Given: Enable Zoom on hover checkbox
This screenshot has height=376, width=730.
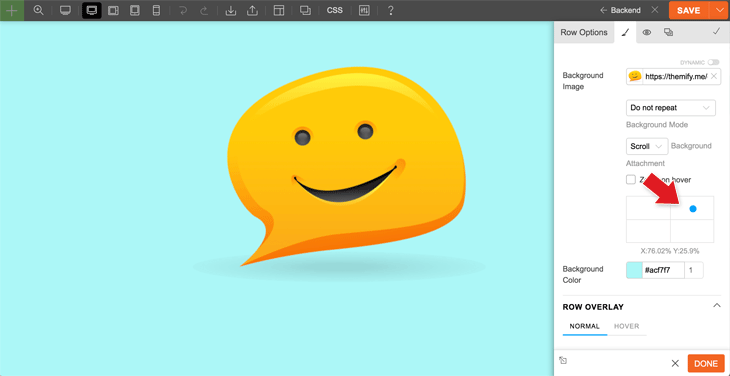Looking at the screenshot, I should coord(631,180).
